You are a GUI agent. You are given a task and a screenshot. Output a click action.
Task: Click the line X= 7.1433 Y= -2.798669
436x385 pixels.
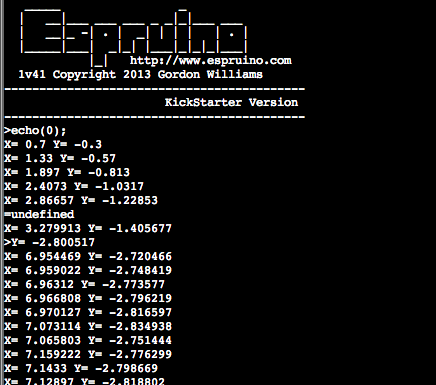click(81, 369)
